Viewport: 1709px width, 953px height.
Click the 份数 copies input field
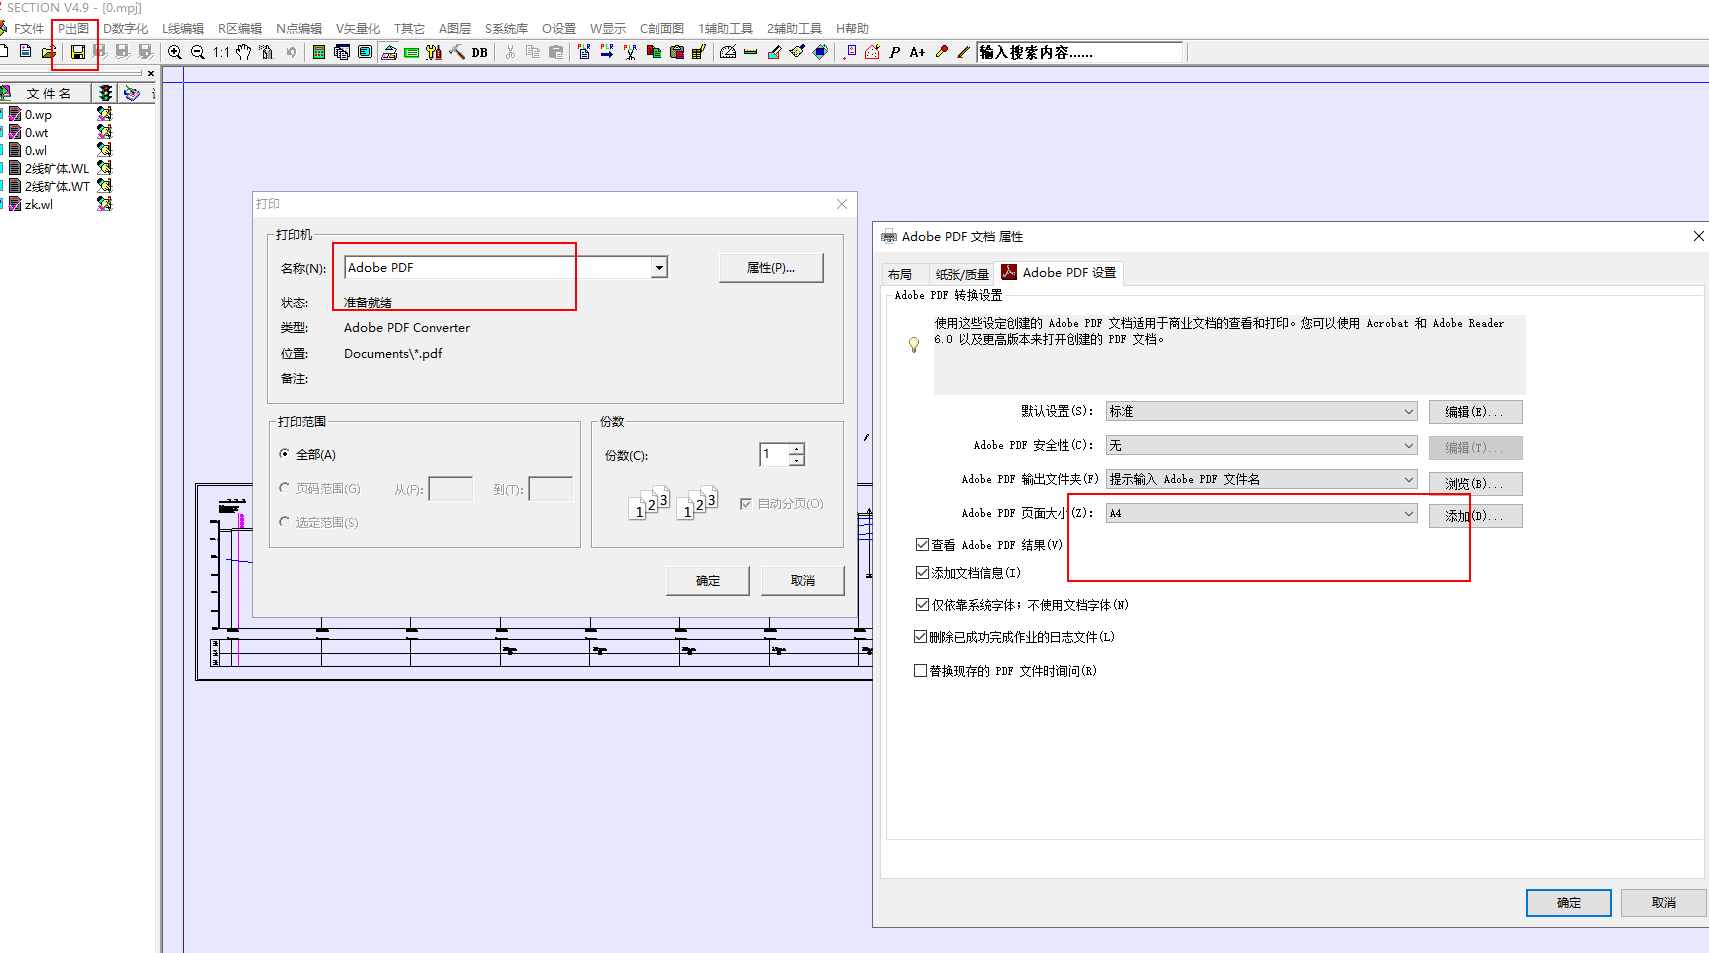[x=775, y=455]
